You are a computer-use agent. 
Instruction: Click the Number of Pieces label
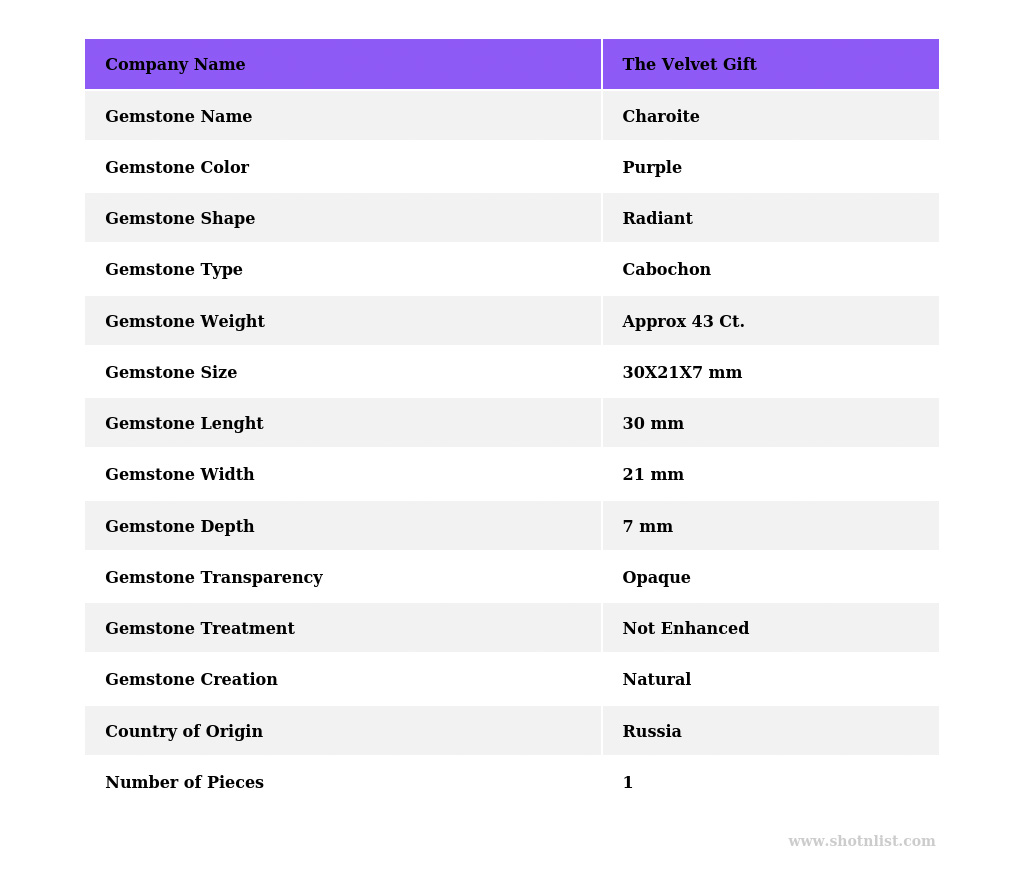tap(184, 783)
